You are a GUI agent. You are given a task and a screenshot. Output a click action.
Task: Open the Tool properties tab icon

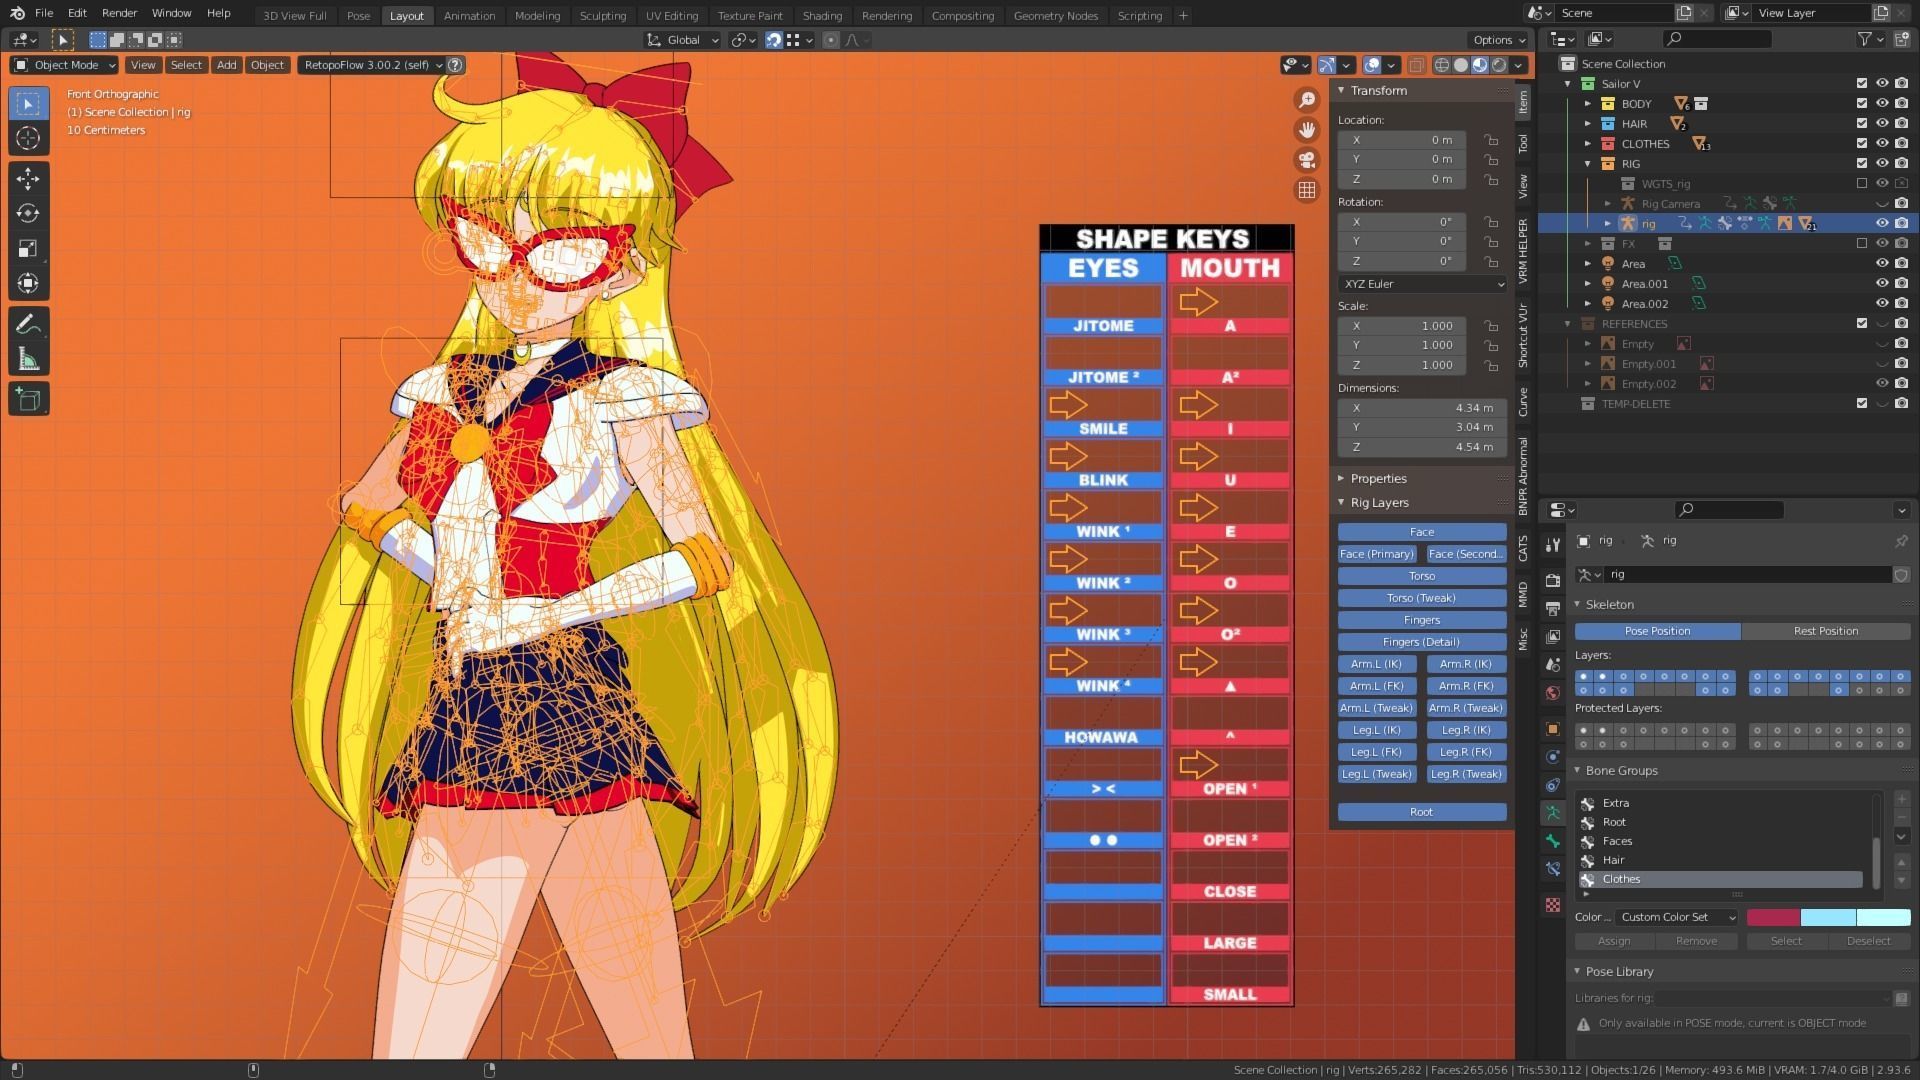tap(1552, 545)
